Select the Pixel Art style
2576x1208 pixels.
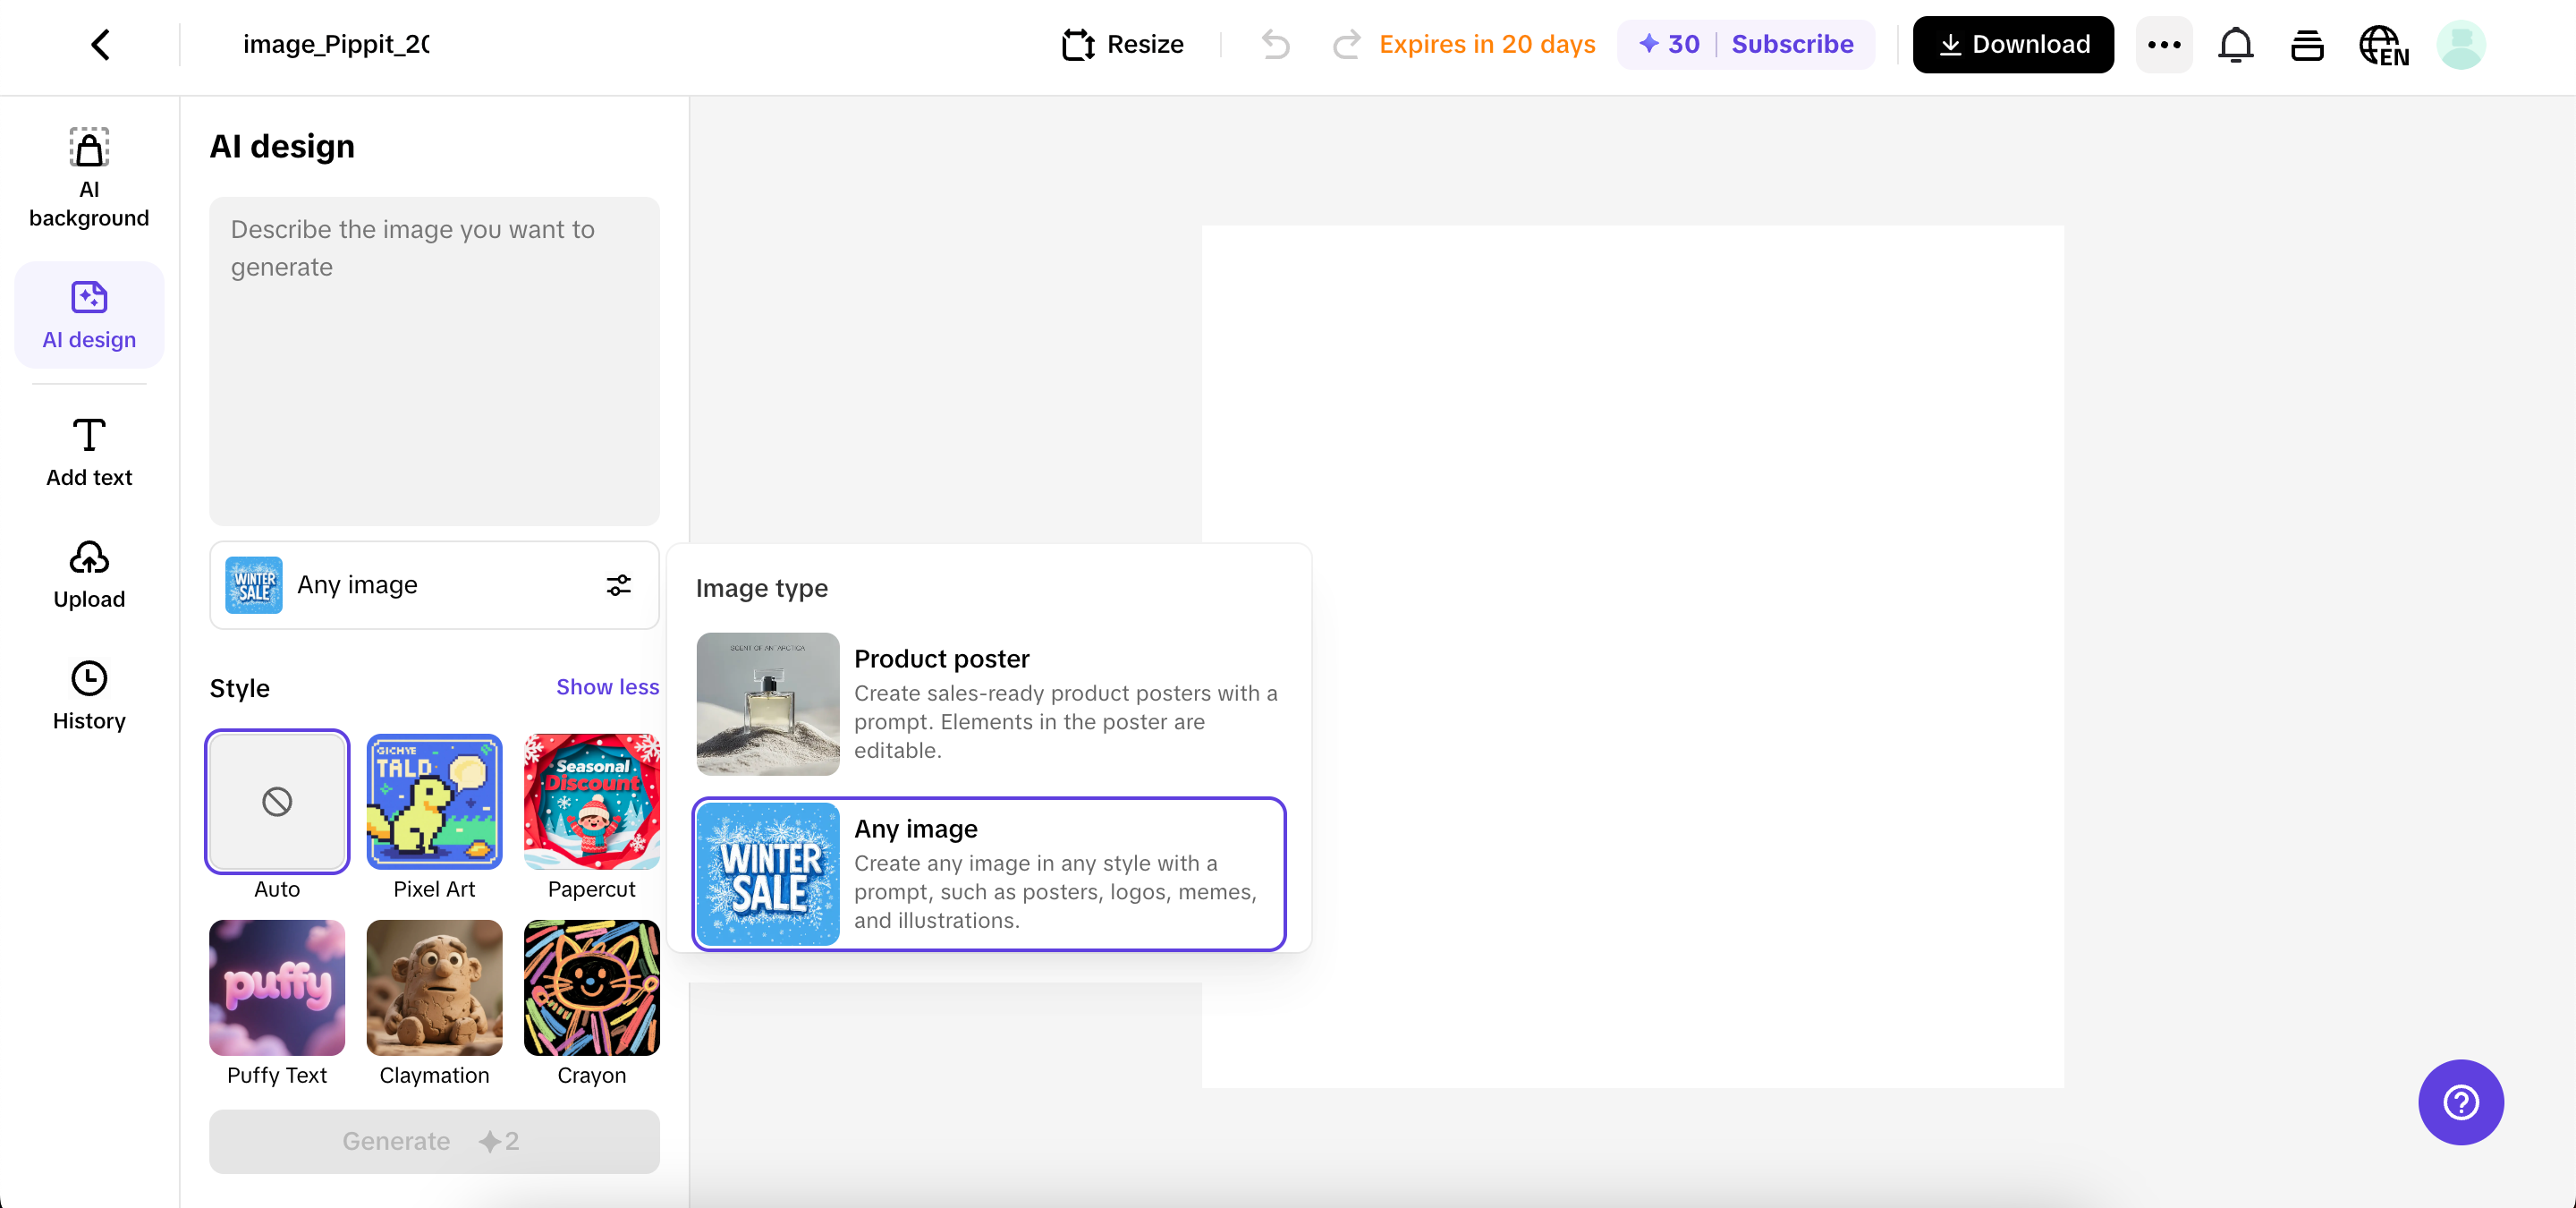(433, 801)
